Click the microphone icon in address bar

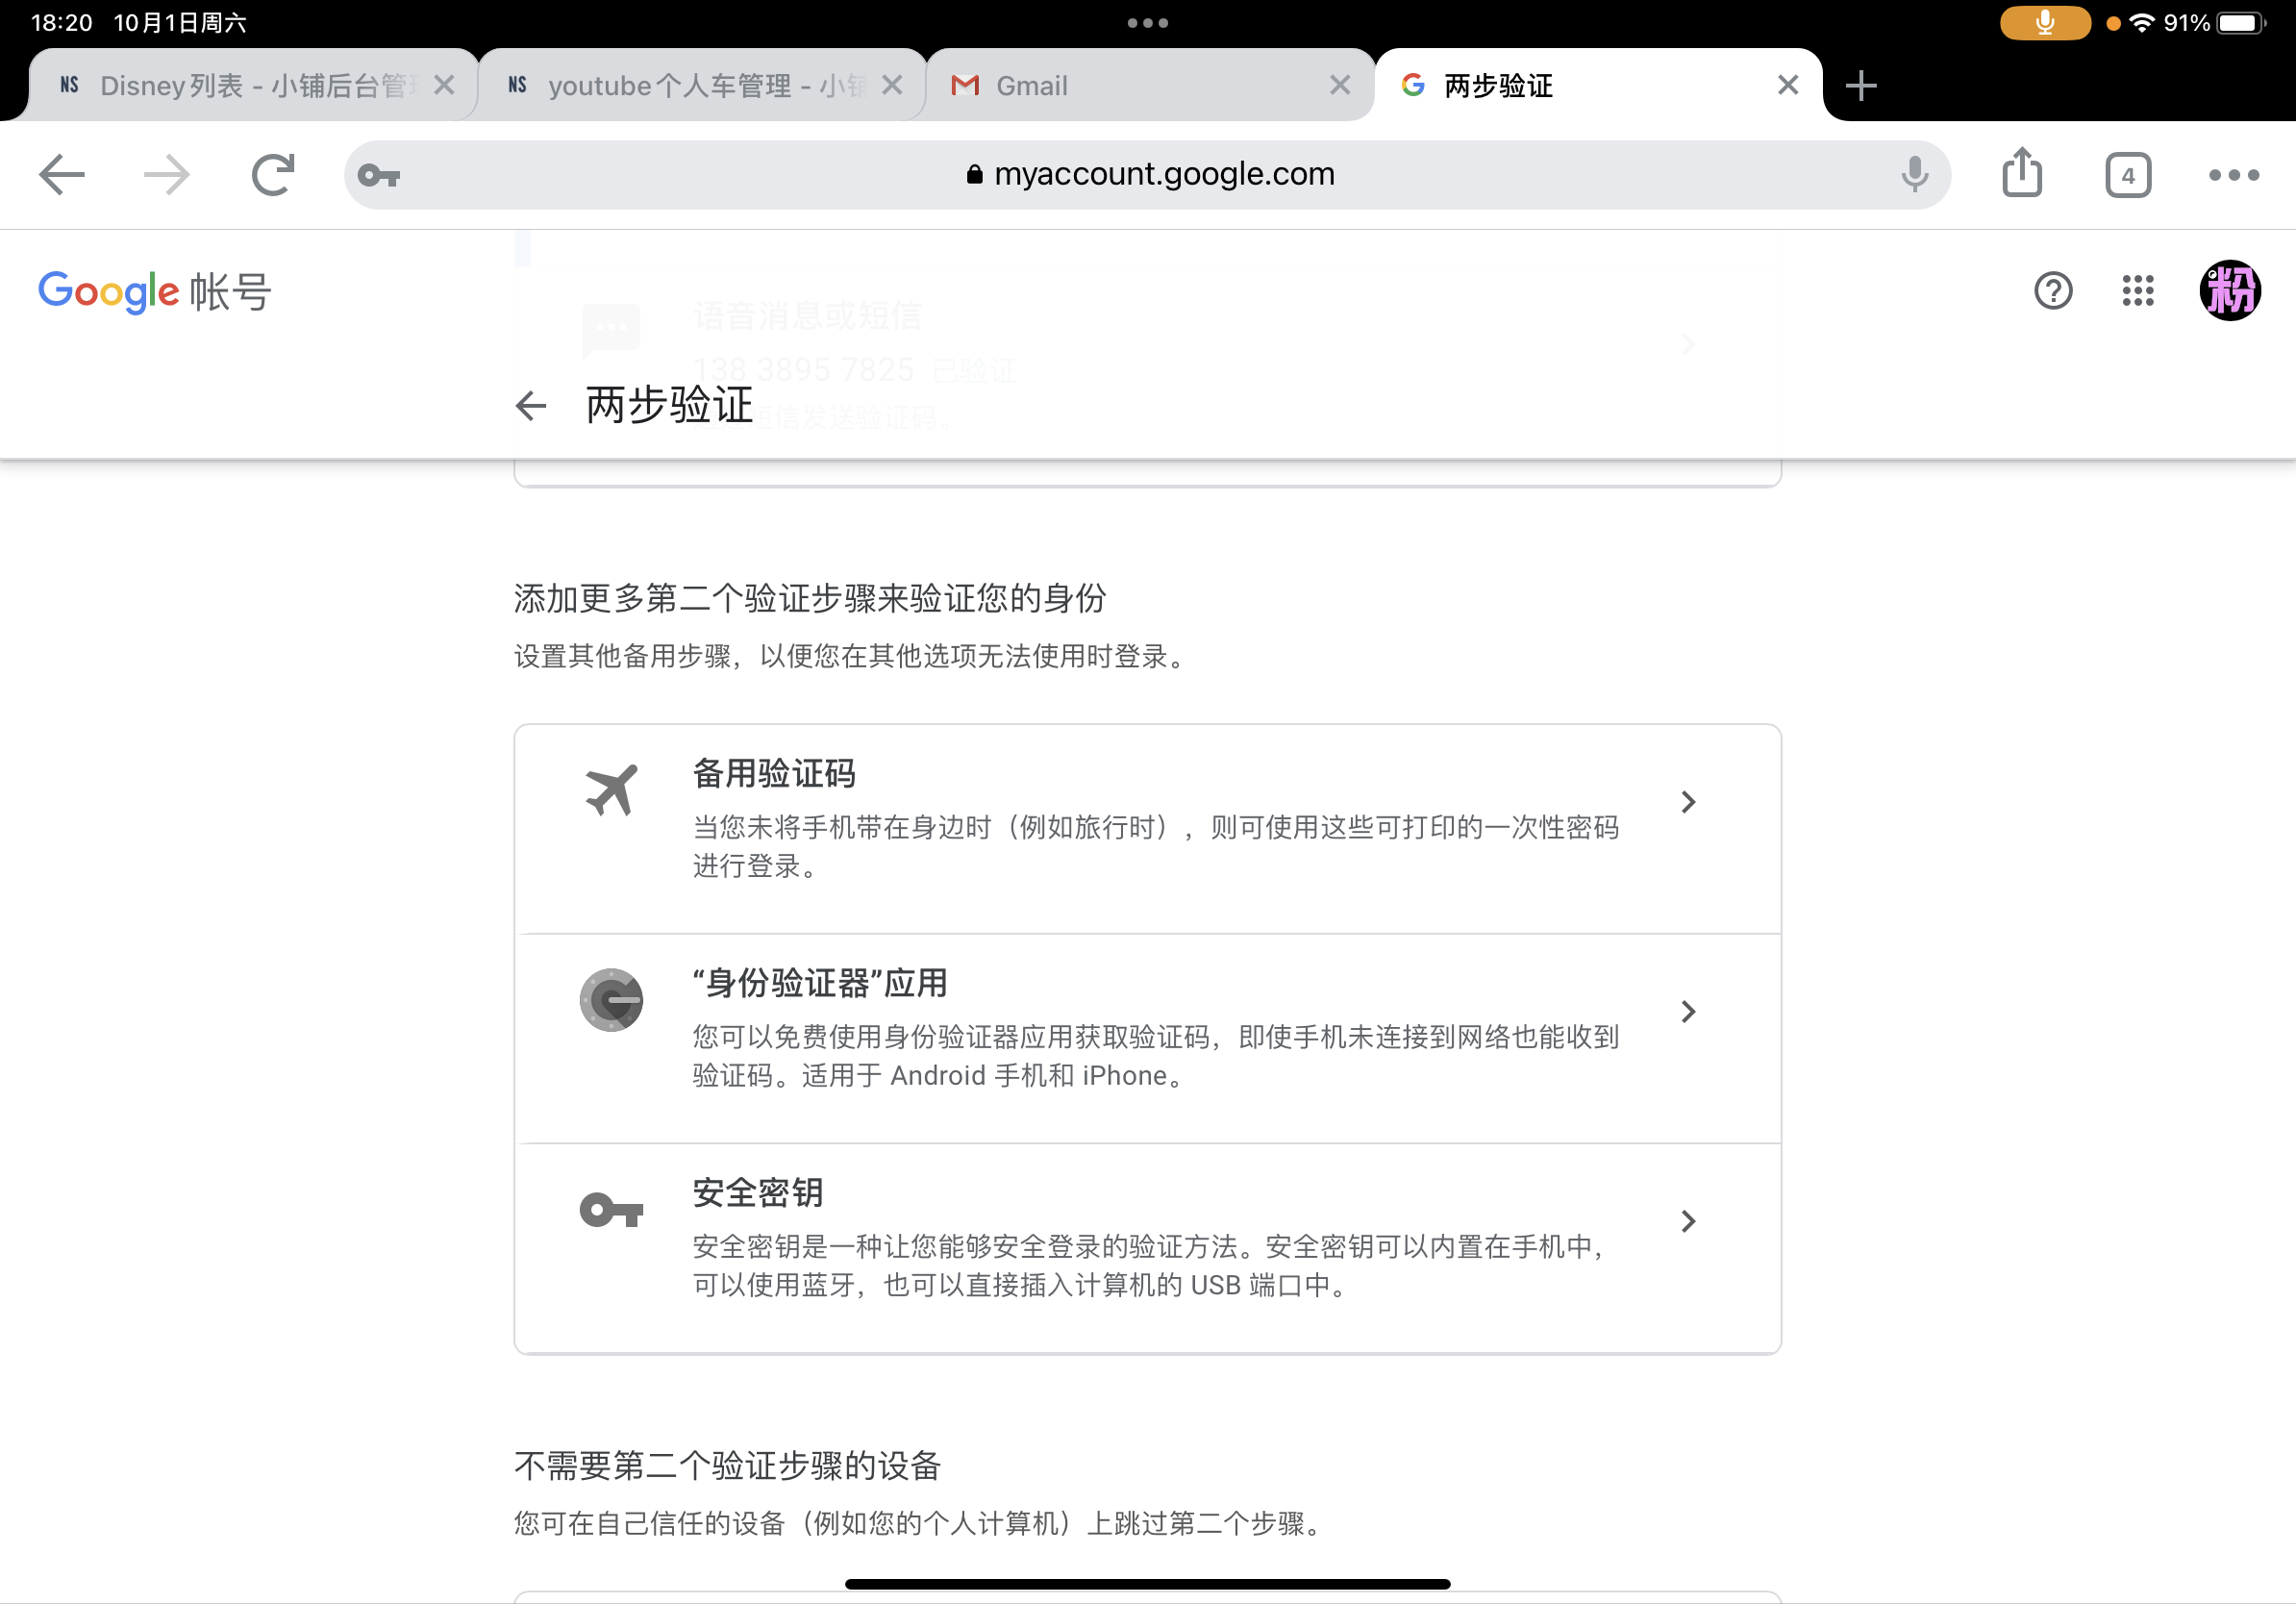point(1913,174)
